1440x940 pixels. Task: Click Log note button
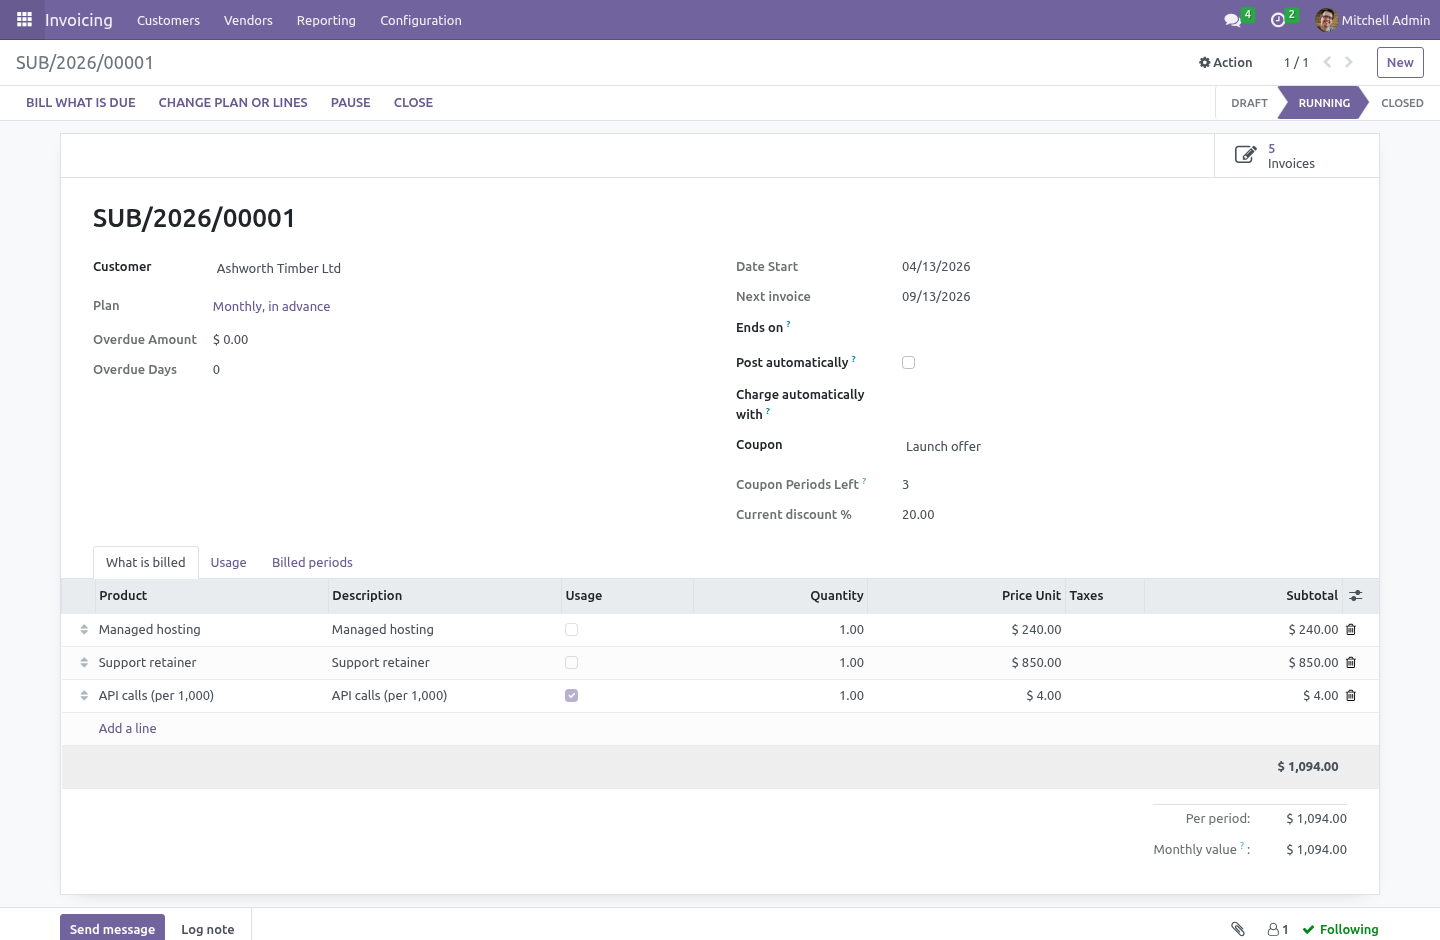click(208, 928)
